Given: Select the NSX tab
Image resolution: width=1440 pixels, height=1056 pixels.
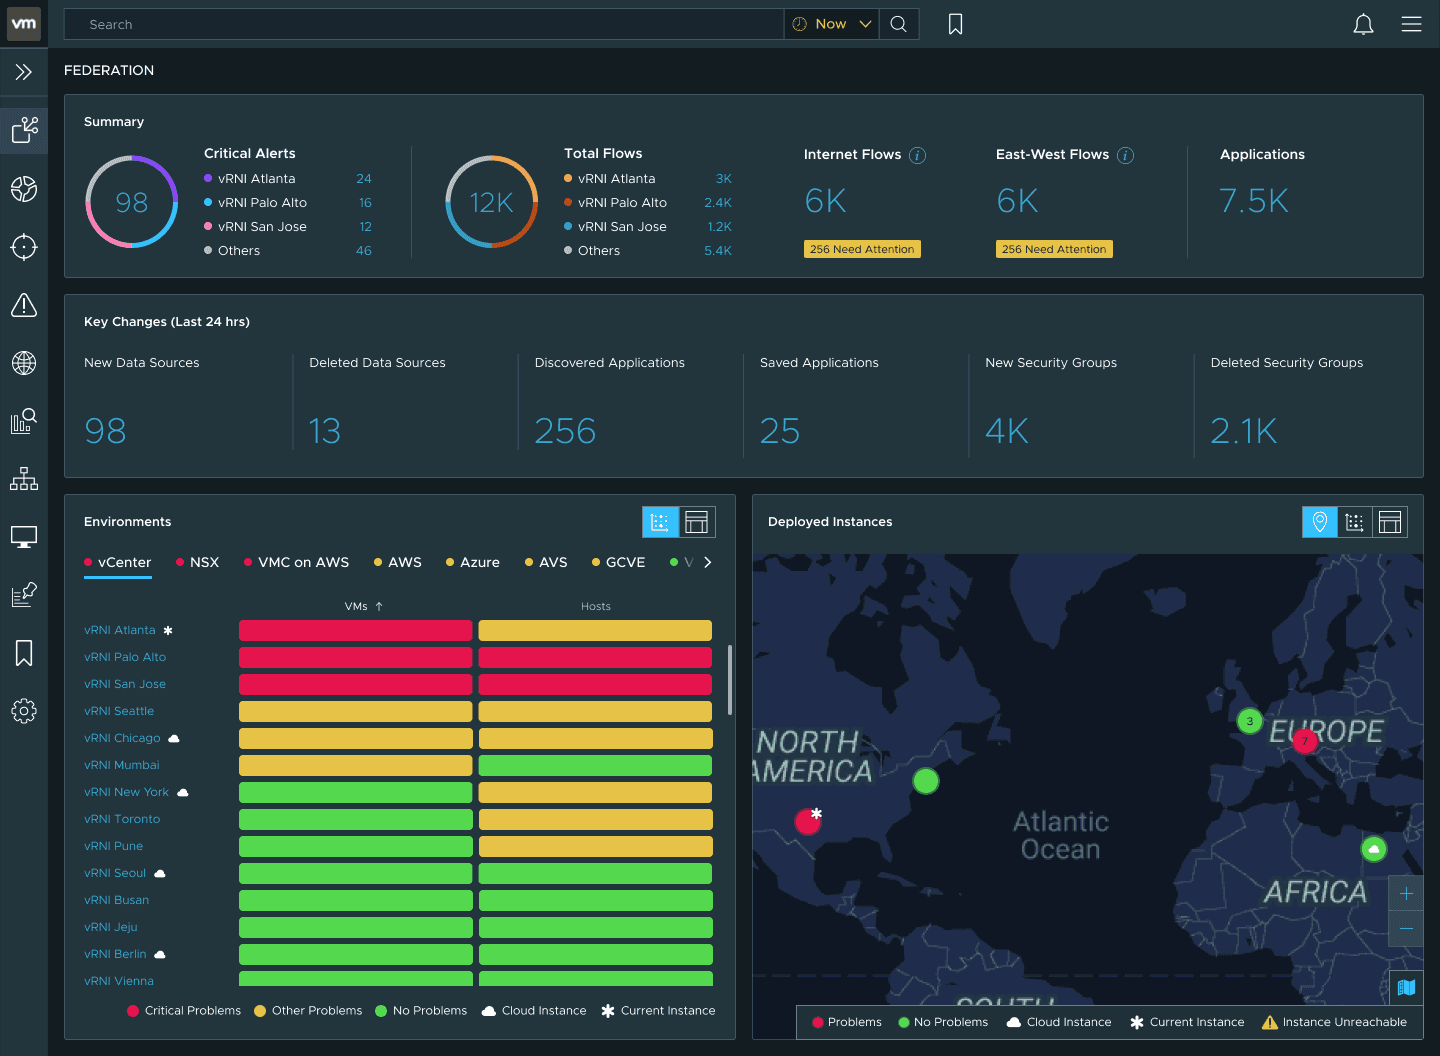Looking at the screenshot, I should (x=198, y=563).
